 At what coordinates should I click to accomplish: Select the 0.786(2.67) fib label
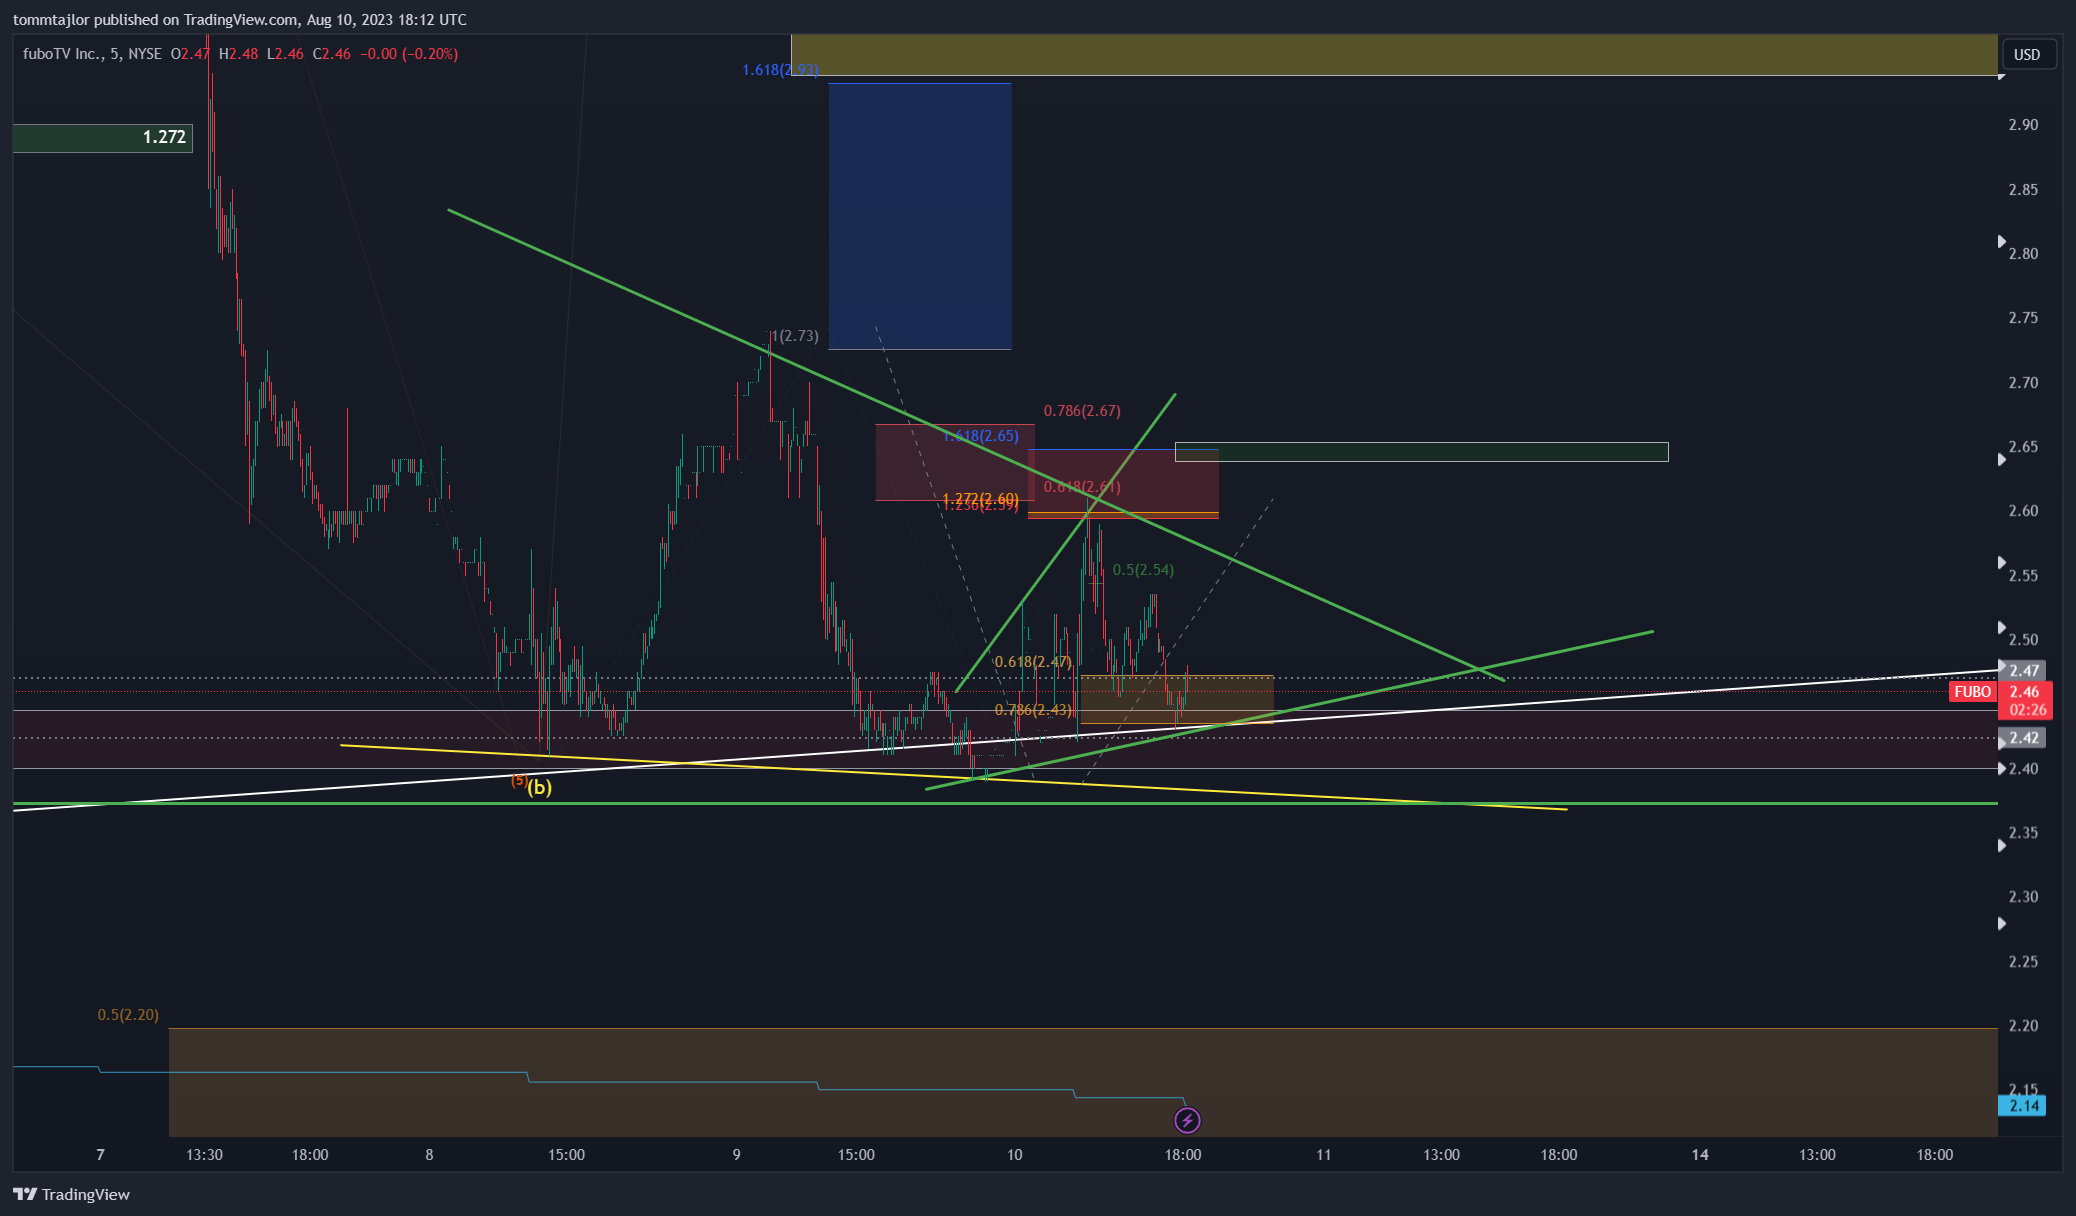(x=1082, y=411)
